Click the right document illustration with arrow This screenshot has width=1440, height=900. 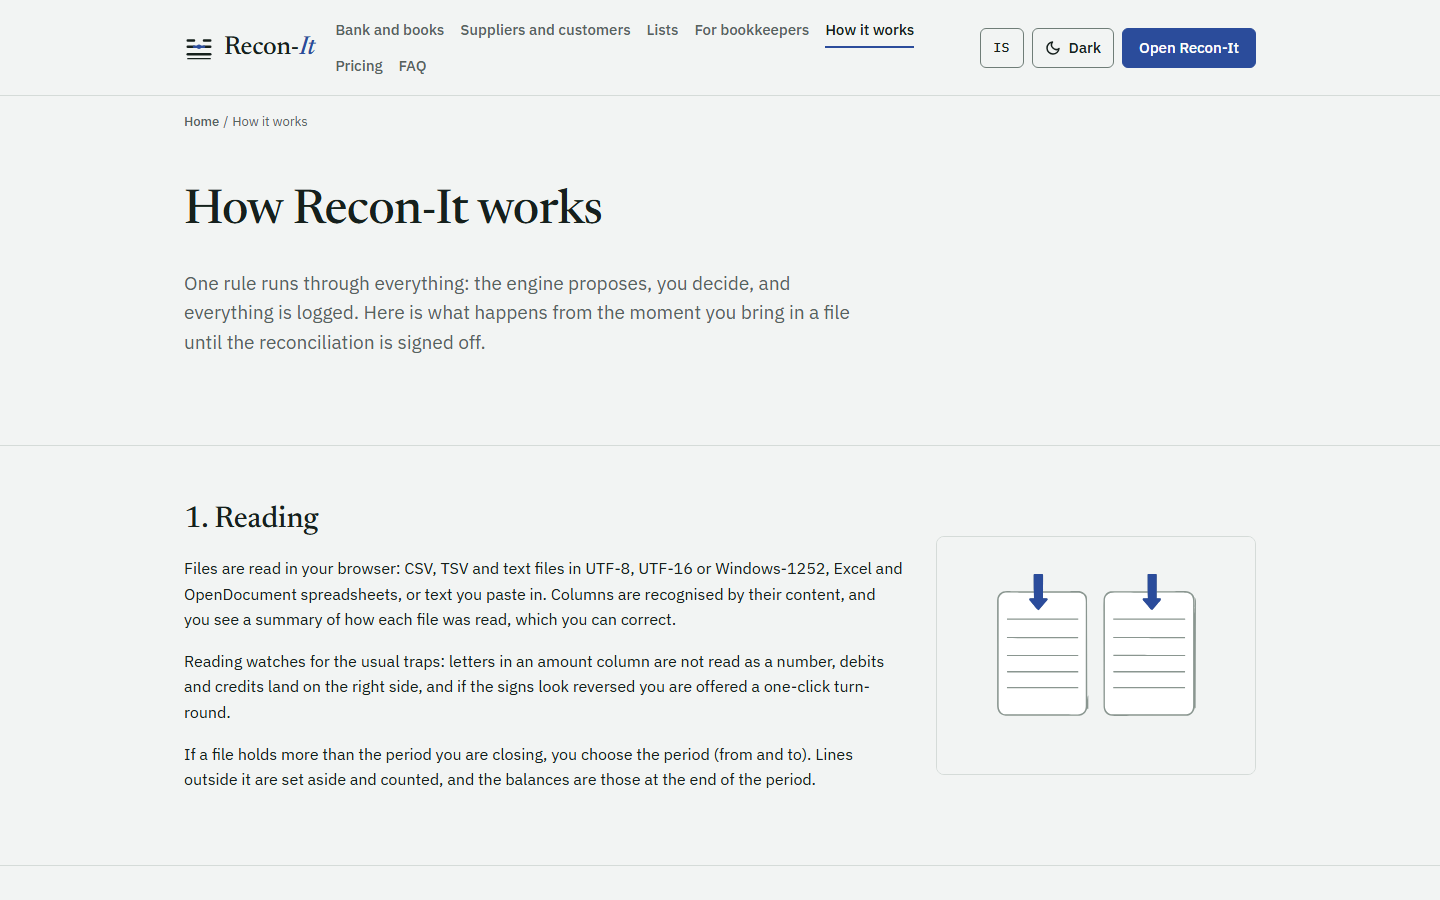[1149, 645]
